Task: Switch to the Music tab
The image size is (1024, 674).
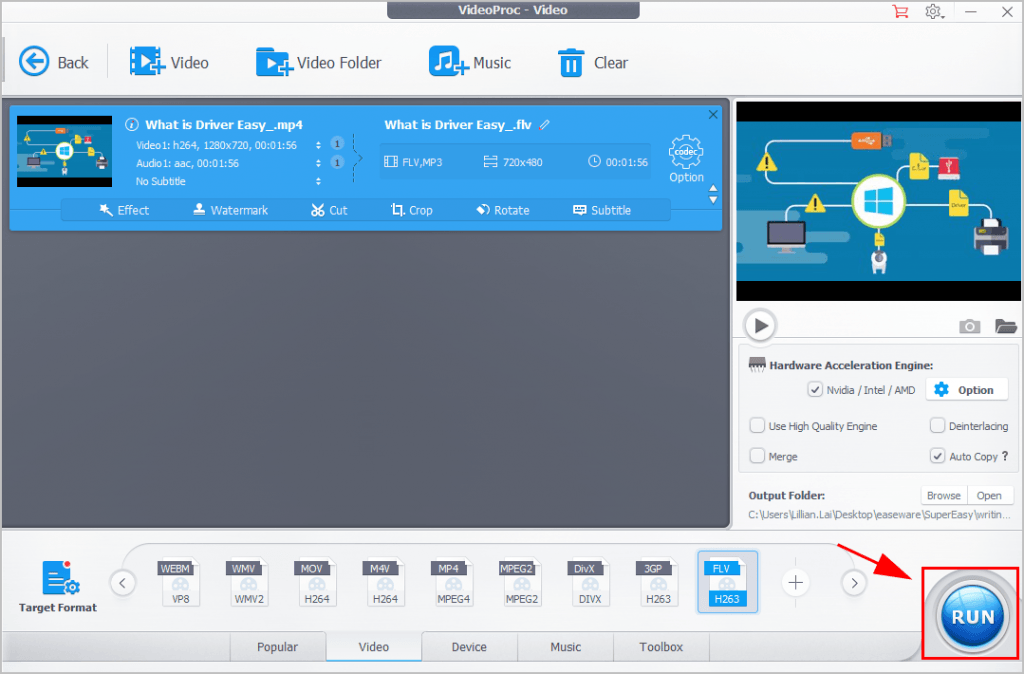Action: click(565, 647)
